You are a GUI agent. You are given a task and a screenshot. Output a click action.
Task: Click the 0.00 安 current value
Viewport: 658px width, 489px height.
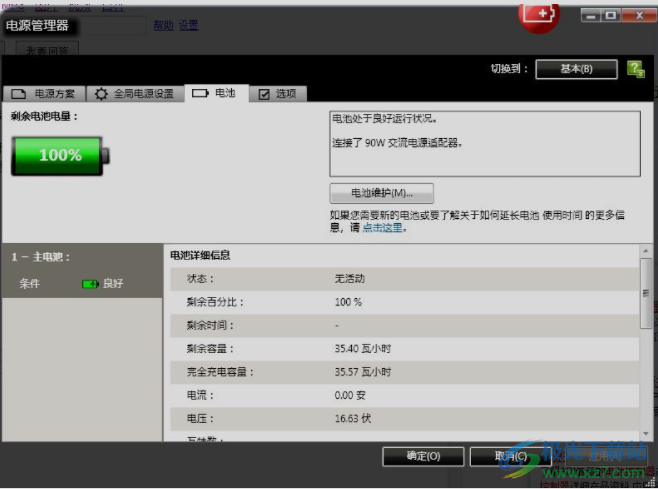(350, 395)
